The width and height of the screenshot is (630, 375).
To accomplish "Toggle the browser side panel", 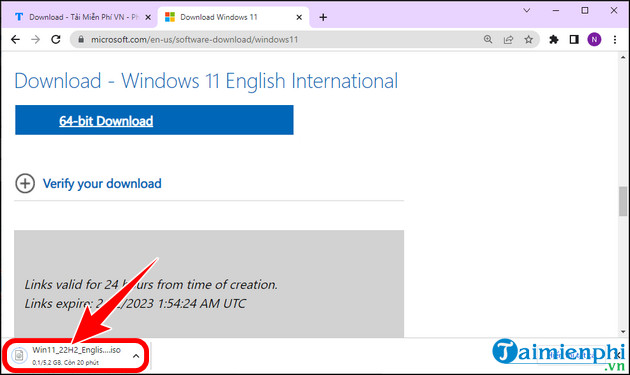I will (574, 39).
